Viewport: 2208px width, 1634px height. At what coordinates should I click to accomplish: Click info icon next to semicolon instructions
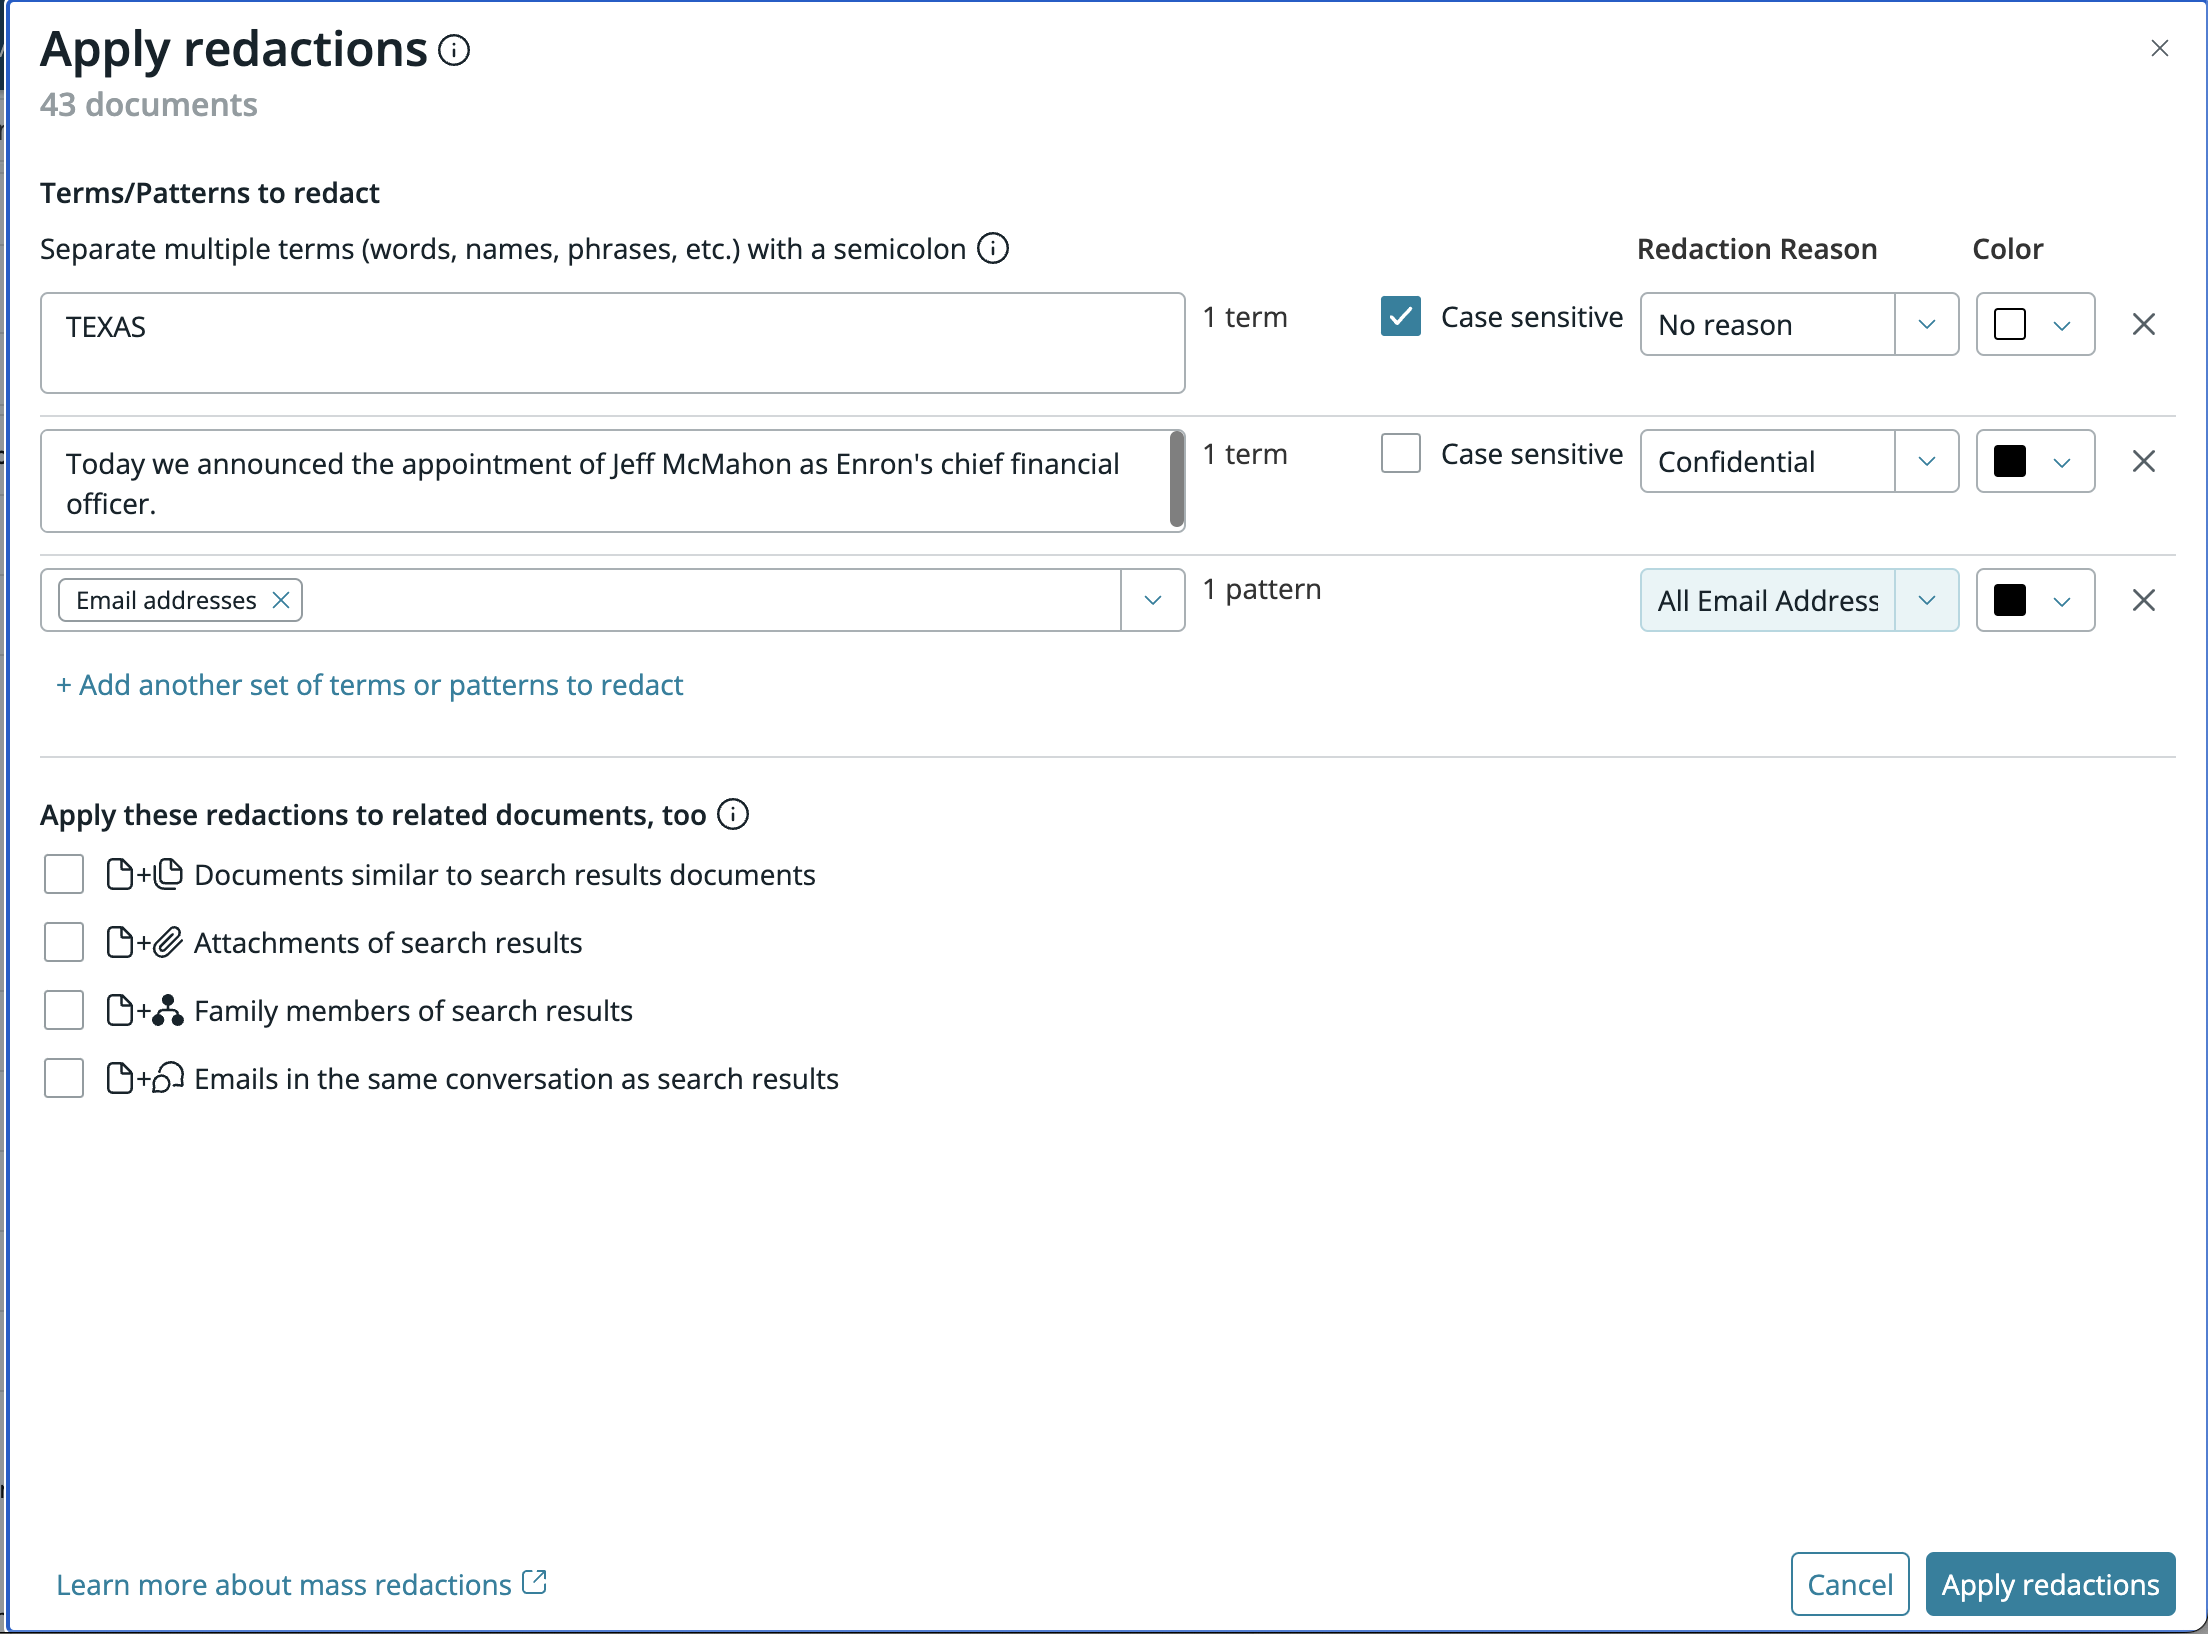pos(993,248)
